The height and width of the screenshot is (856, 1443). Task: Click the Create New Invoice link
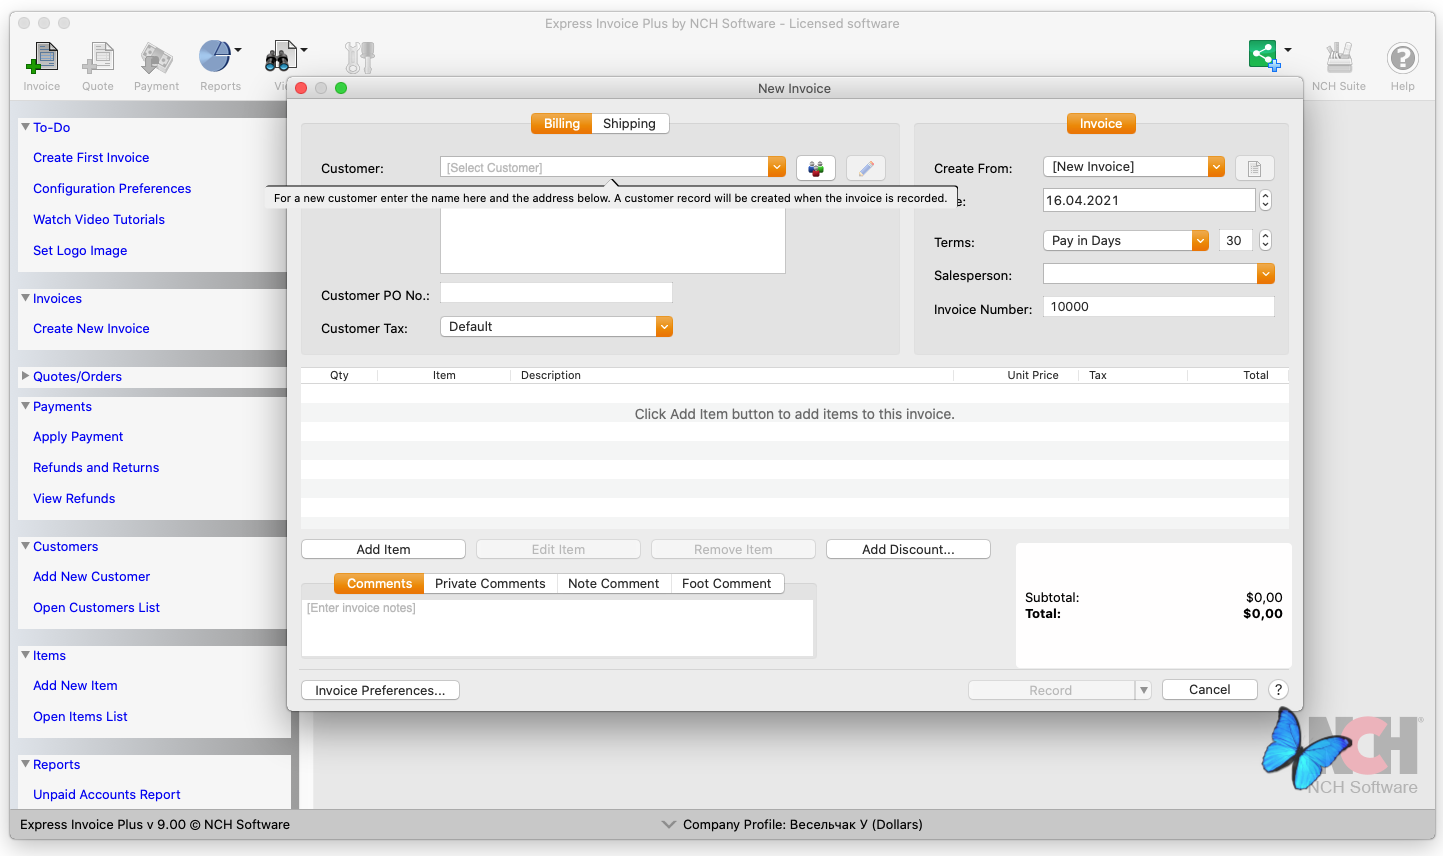(91, 328)
